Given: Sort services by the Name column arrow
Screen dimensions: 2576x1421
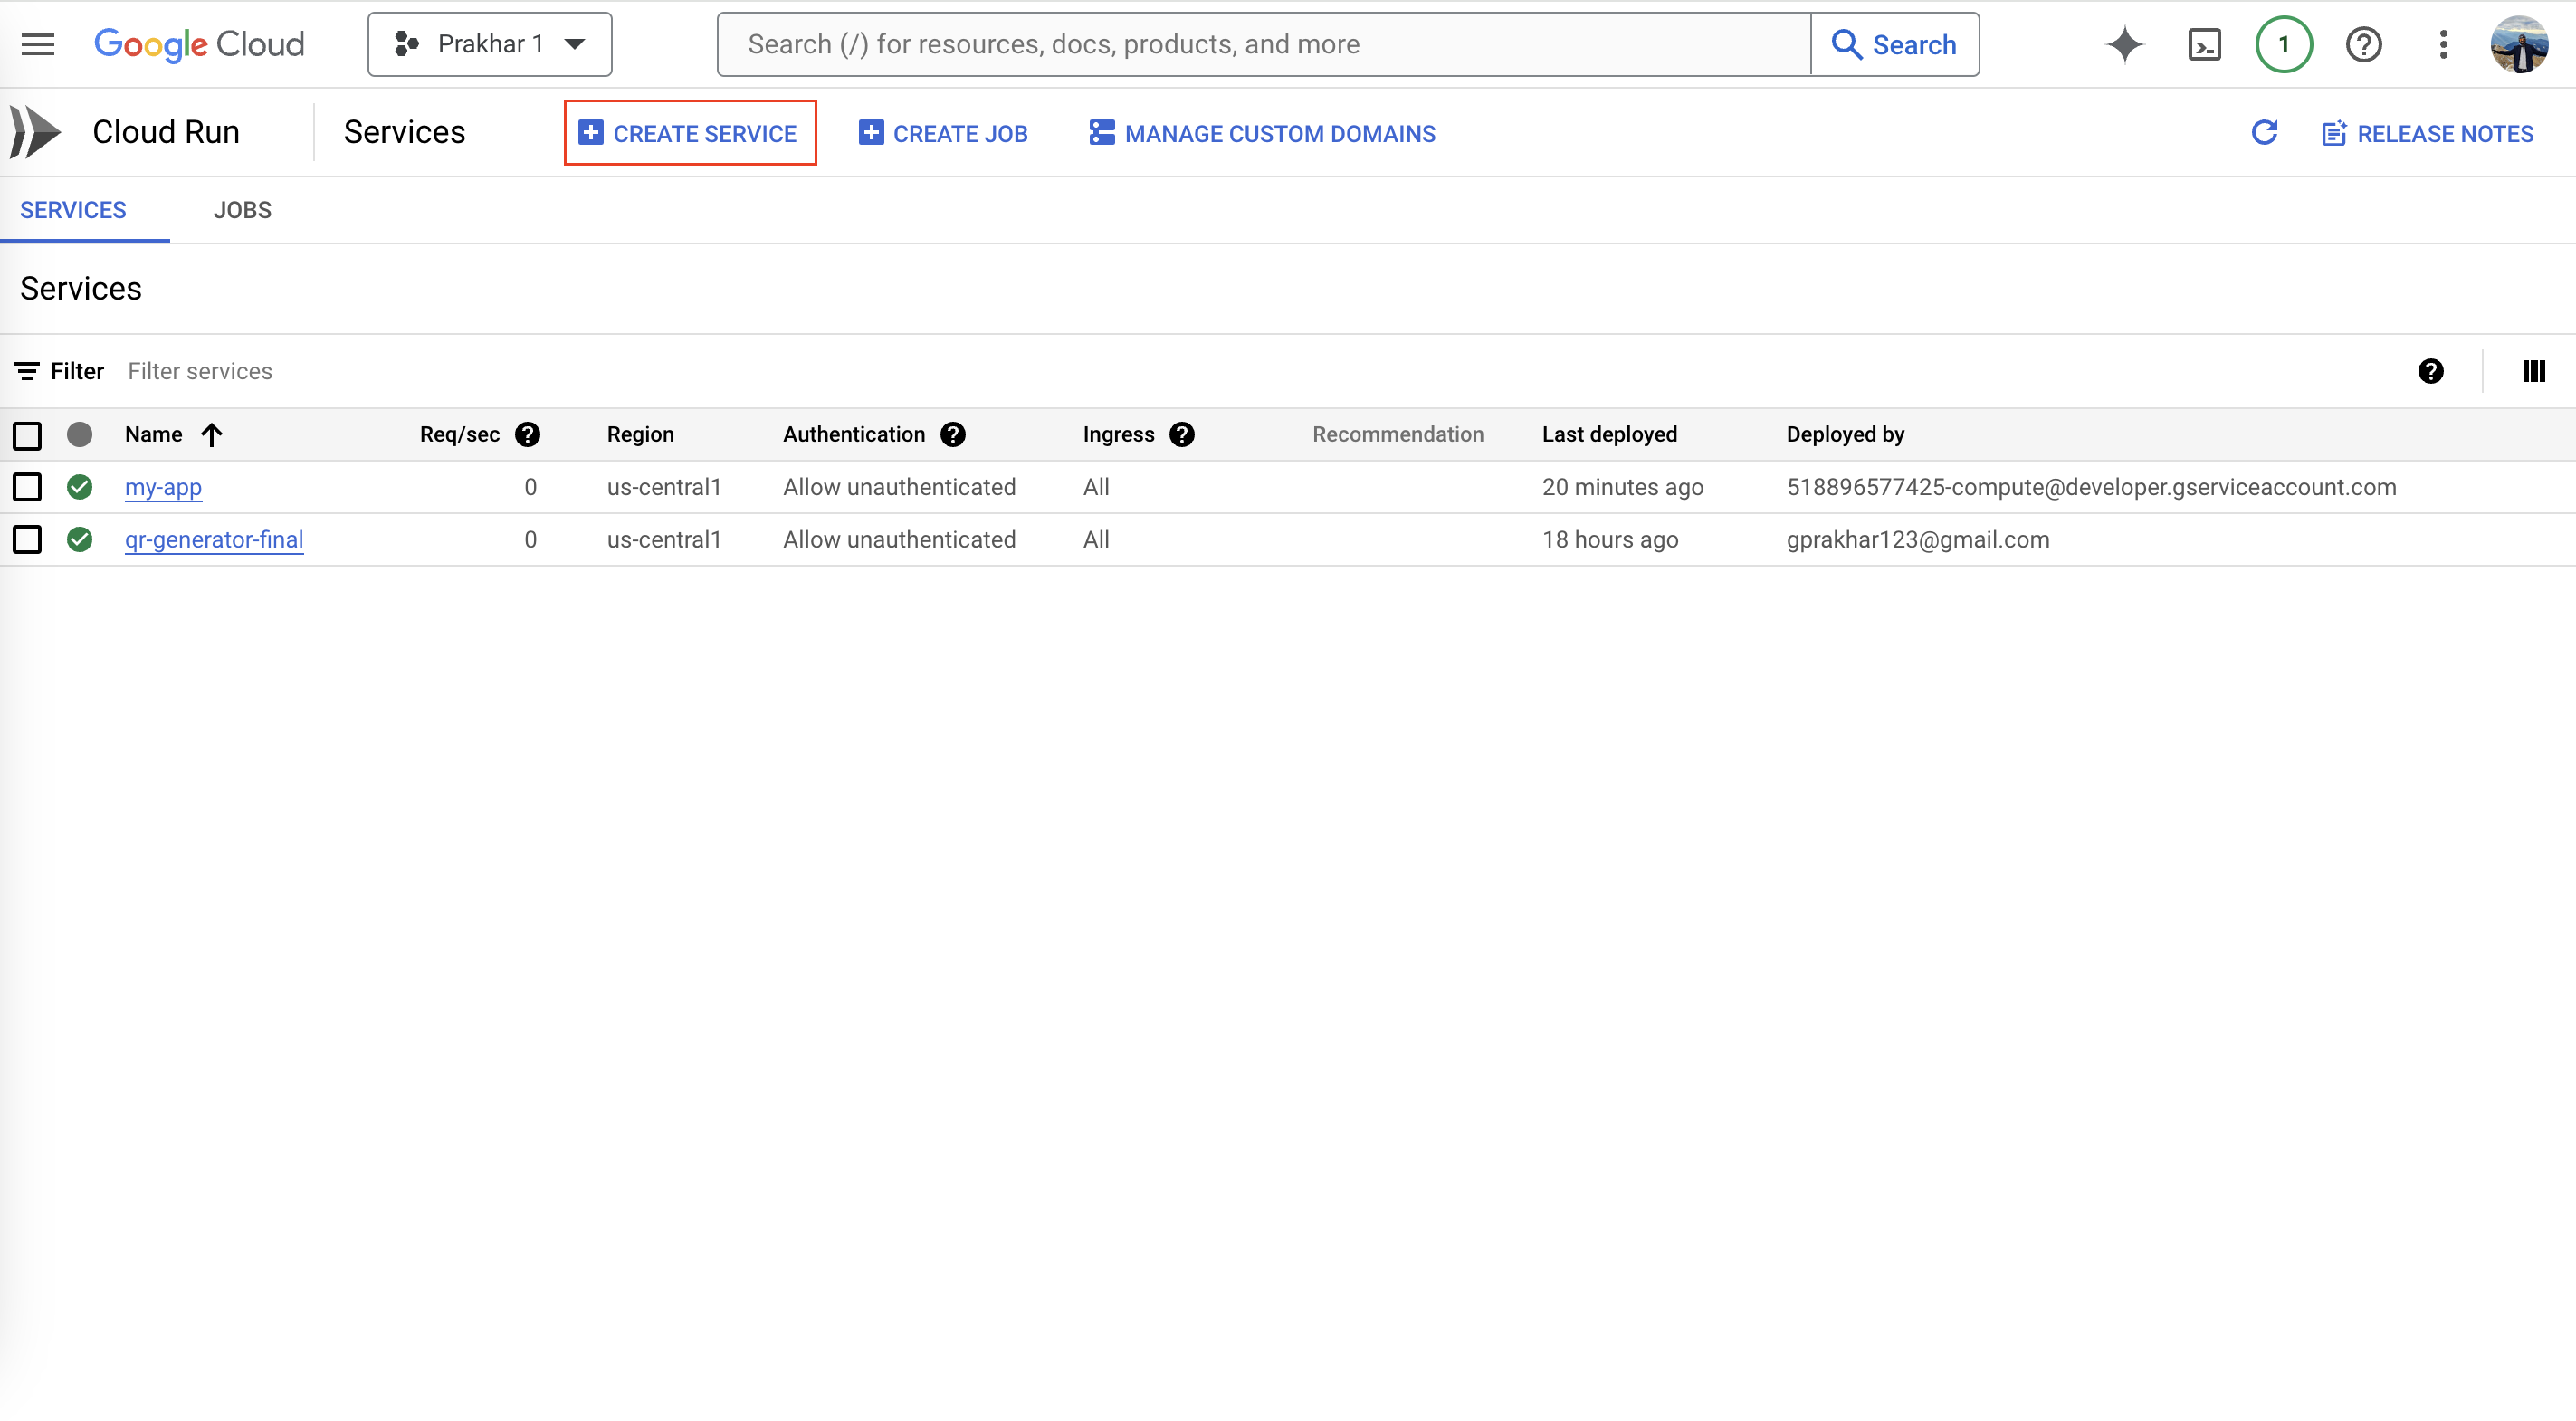Looking at the screenshot, I should (212, 435).
